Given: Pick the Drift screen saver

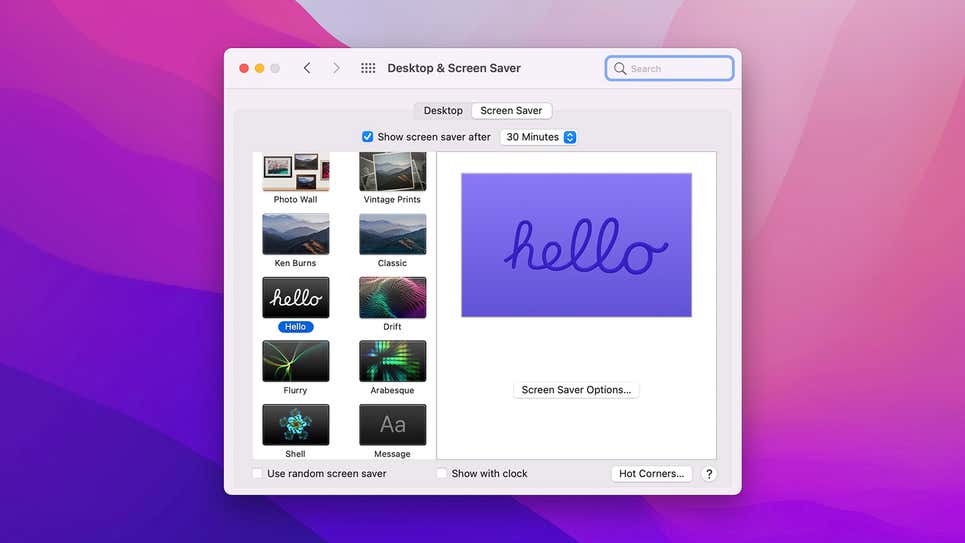Looking at the screenshot, I should [x=393, y=297].
